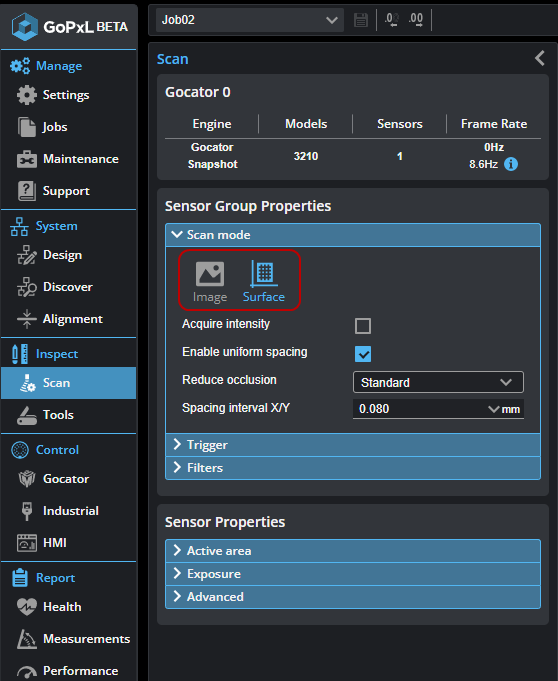Click the Tools icon in sidebar

tap(27, 415)
